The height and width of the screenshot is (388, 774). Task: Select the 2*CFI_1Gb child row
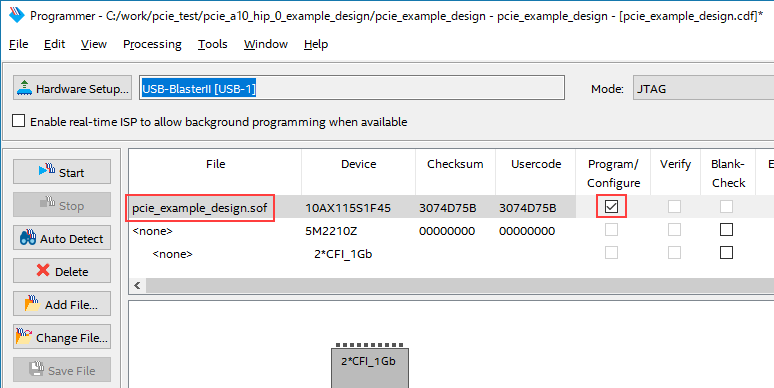coord(451,254)
